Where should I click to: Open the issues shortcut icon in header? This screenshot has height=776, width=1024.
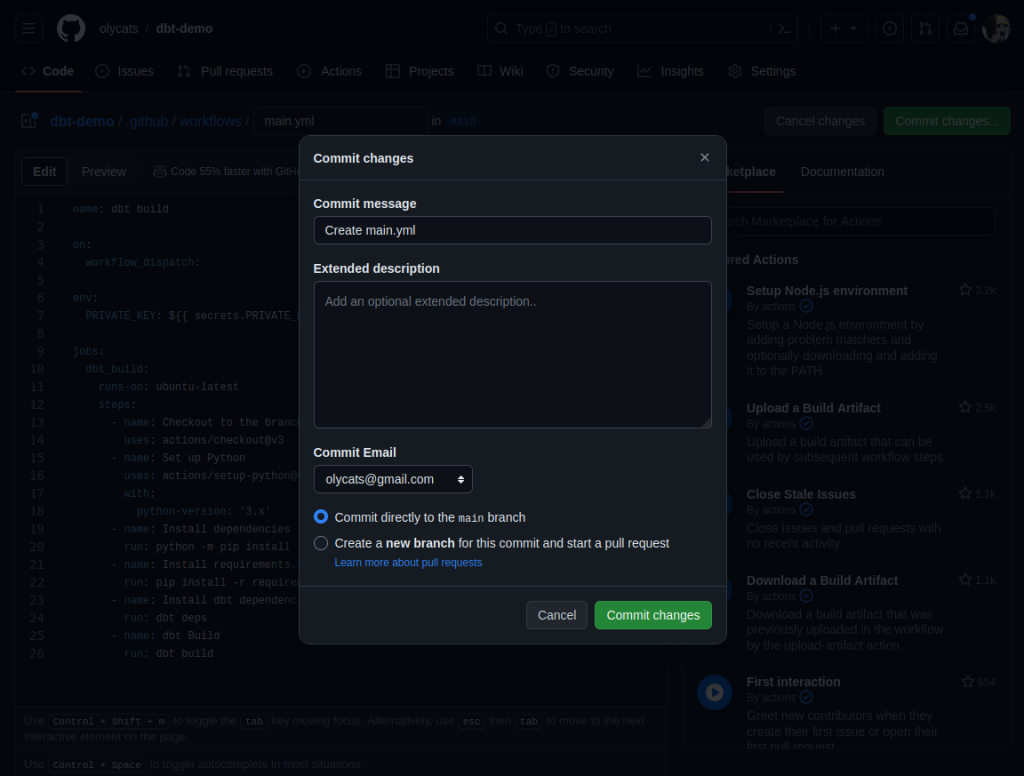pos(889,29)
